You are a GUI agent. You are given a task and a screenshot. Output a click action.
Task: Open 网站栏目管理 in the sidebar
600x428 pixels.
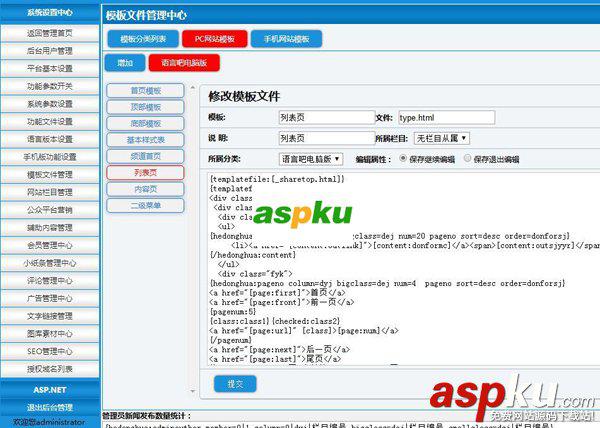[50, 192]
